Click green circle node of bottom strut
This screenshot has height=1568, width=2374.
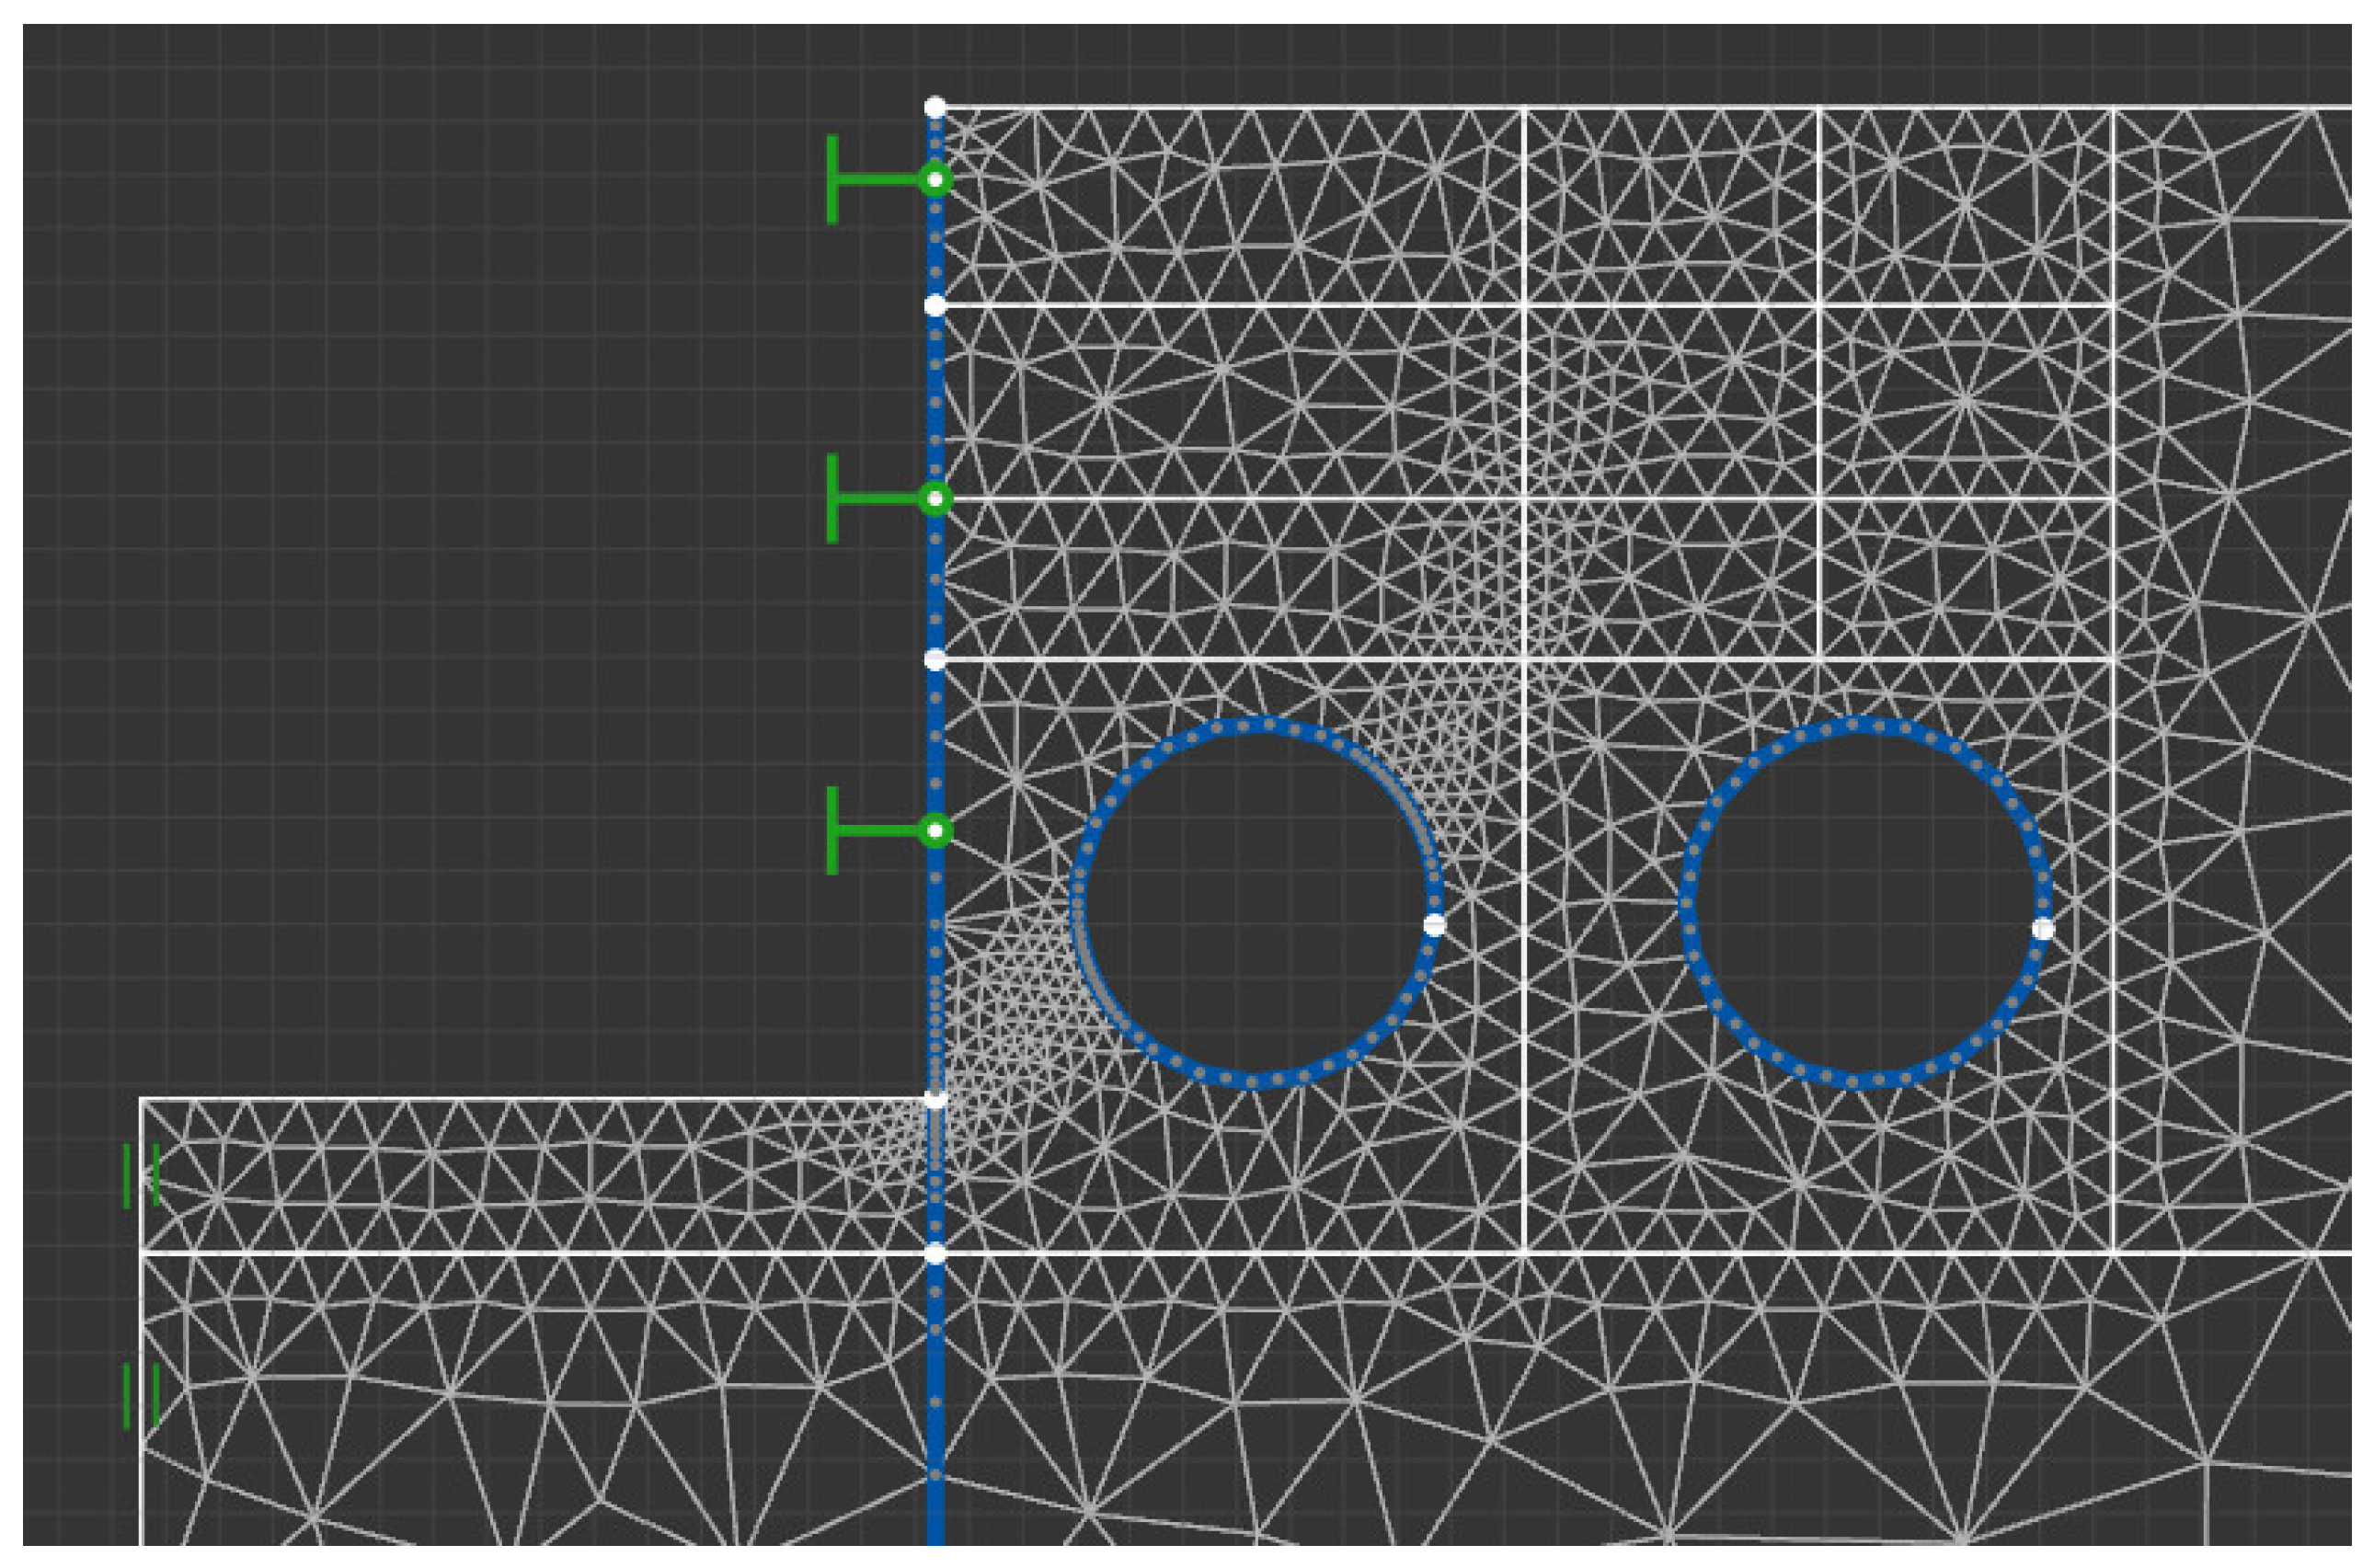[x=935, y=831]
